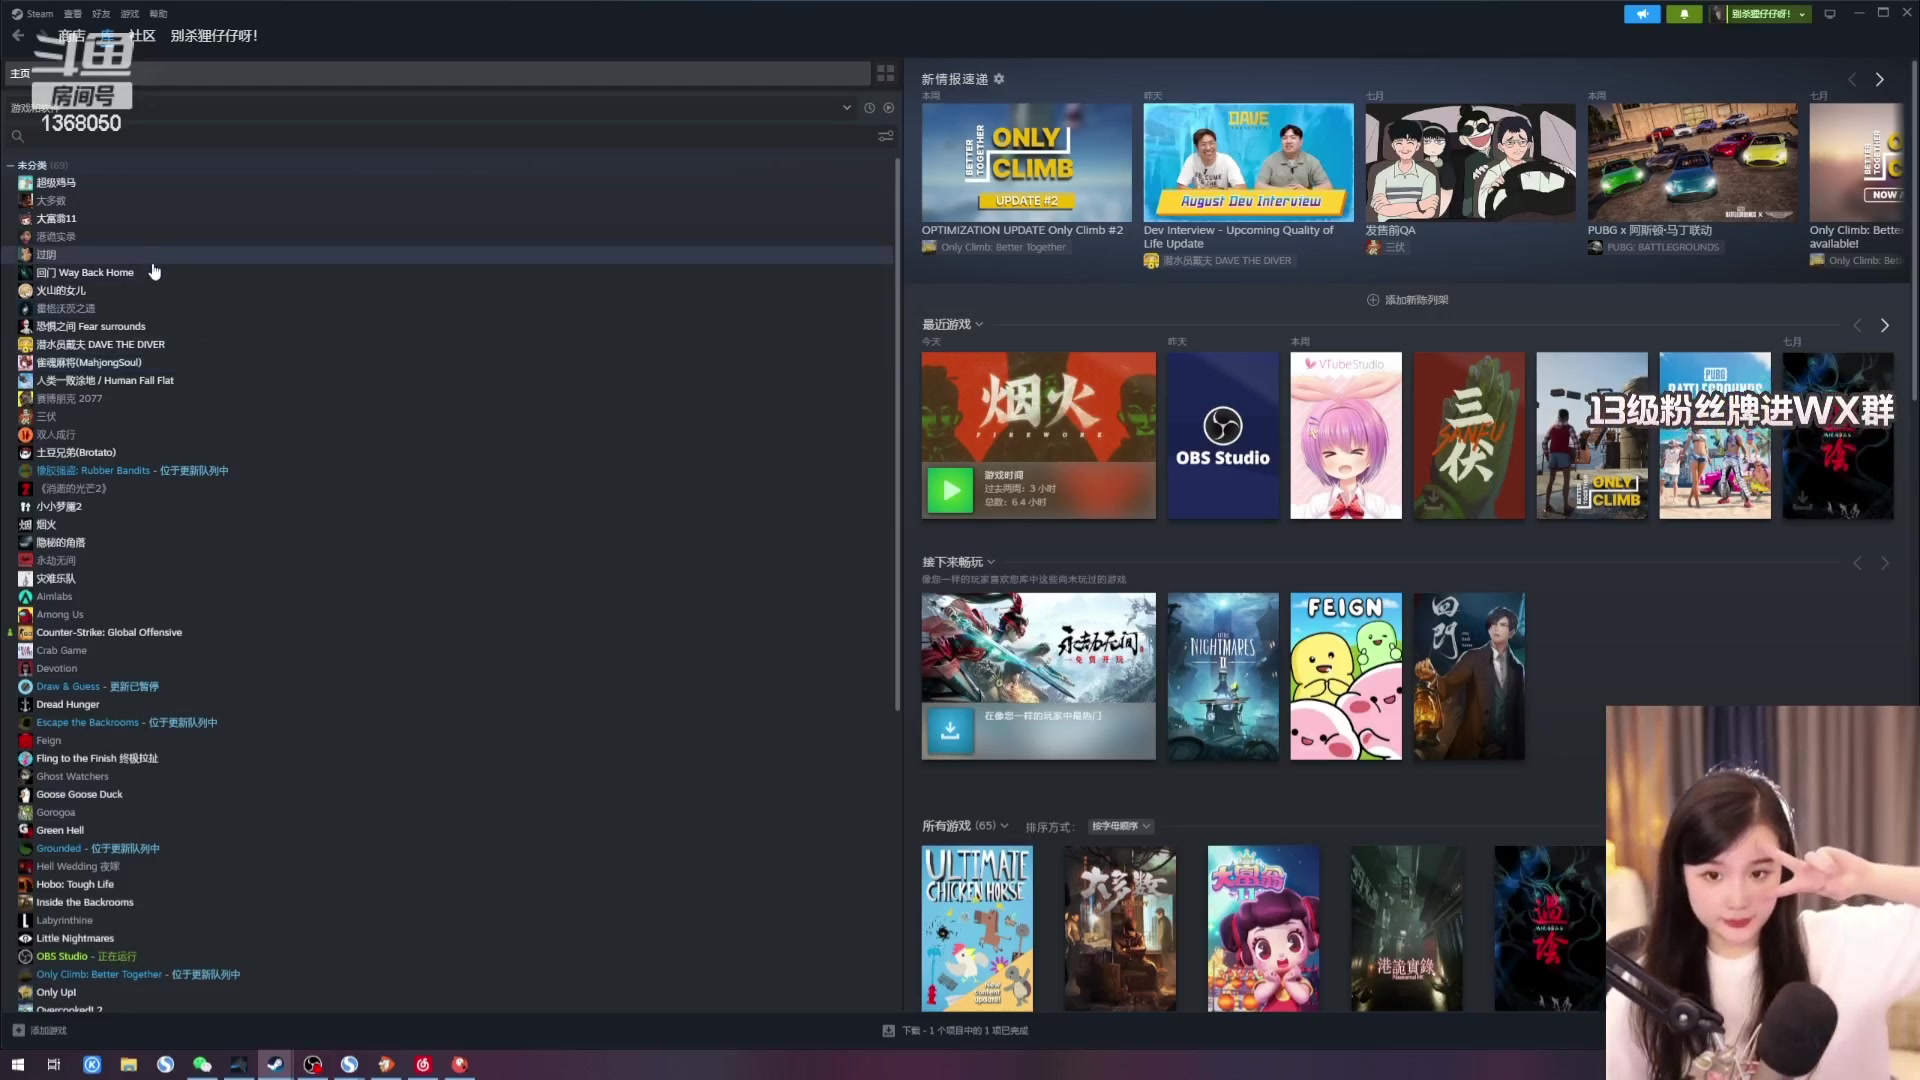Click the library search magnifier icon
This screenshot has width=1920, height=1080.
click(17, 136)
